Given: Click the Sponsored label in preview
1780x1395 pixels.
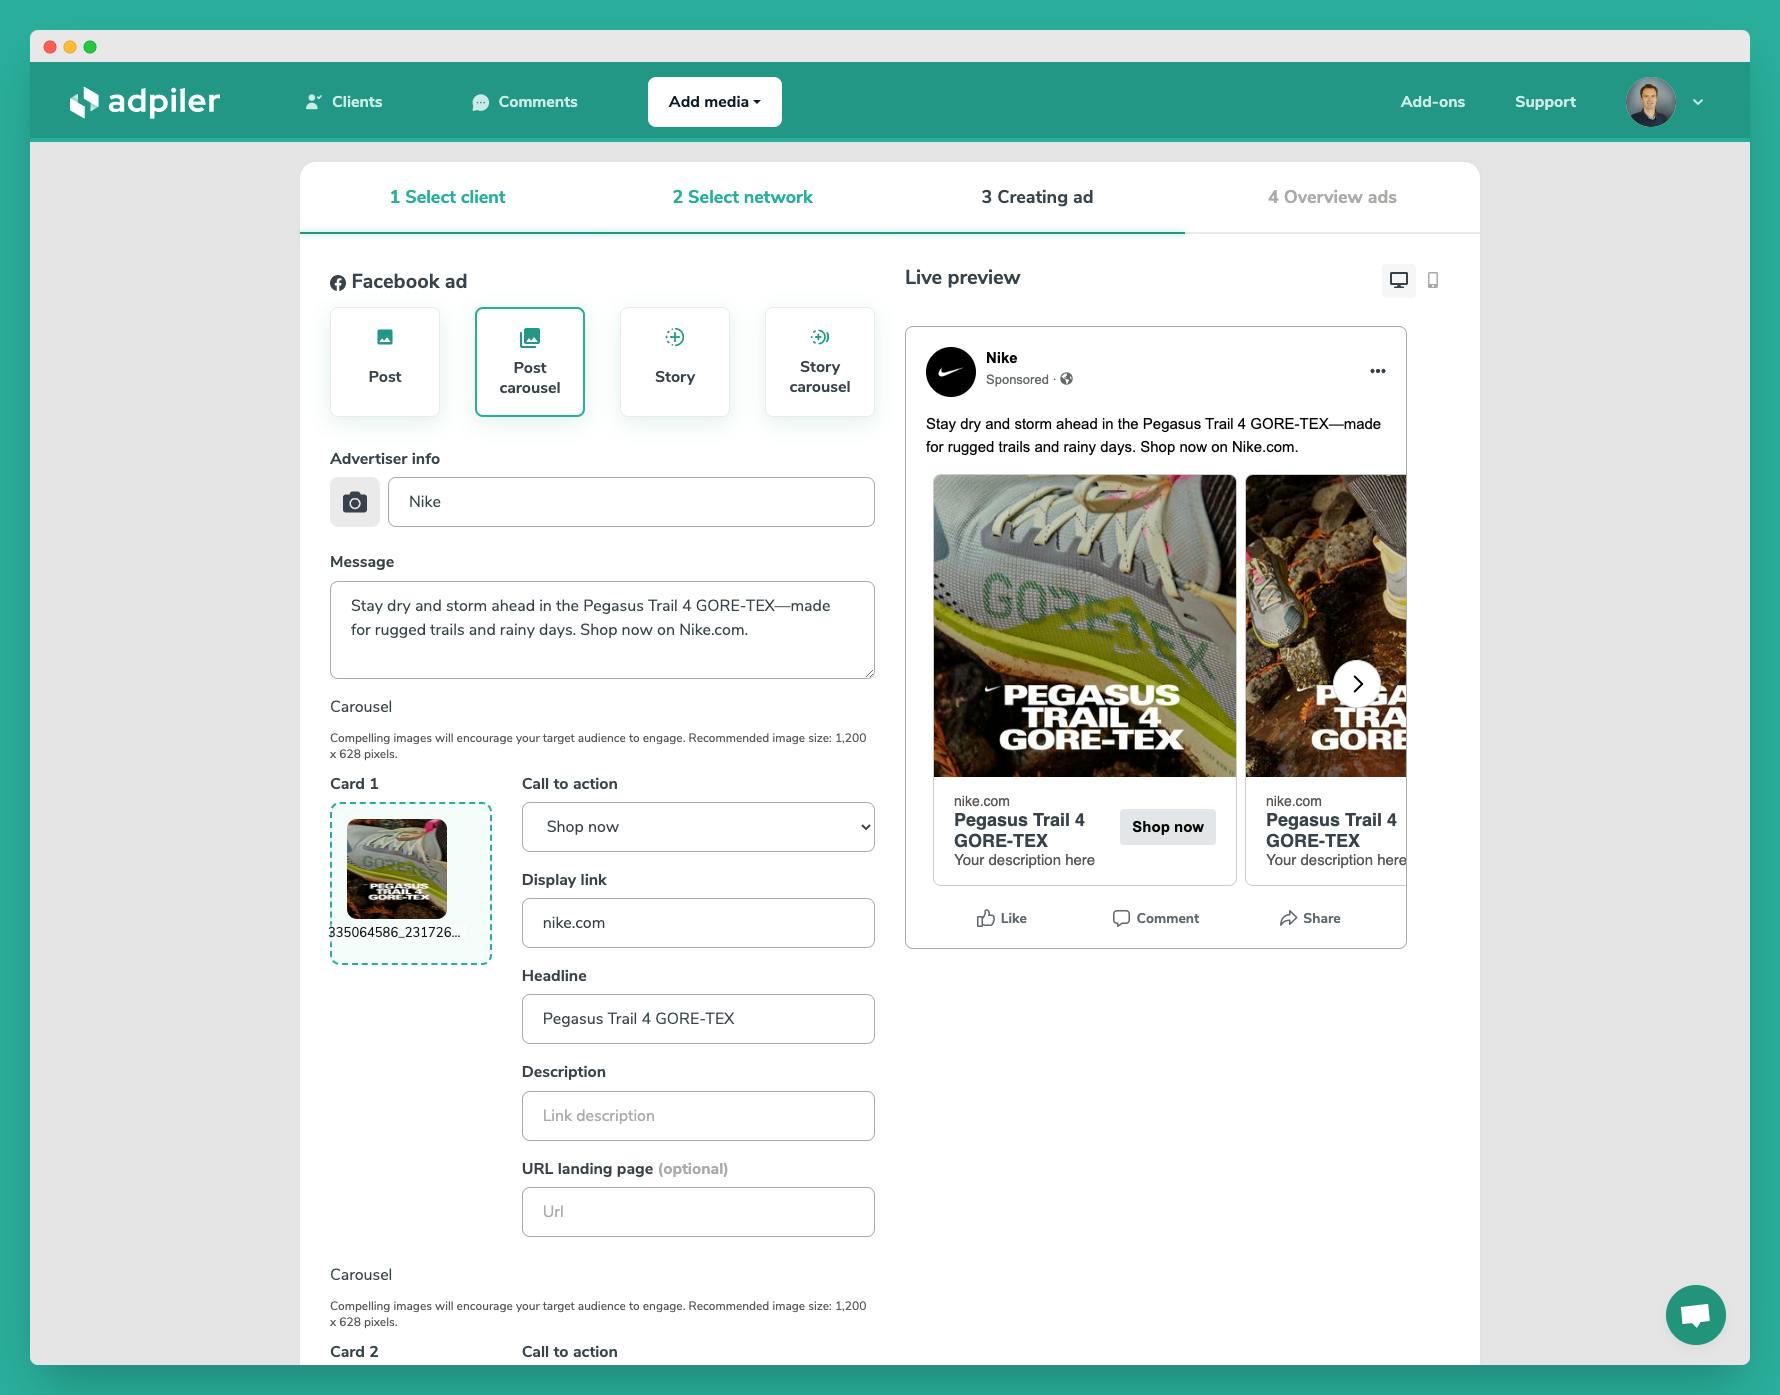Looking at the screenshot, I should tap(1017, 379).
